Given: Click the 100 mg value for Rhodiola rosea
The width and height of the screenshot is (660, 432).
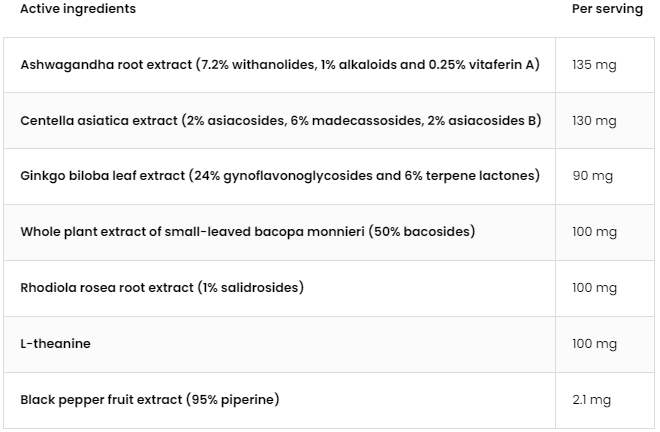Looking at the screenshot, I should point(594,288).
